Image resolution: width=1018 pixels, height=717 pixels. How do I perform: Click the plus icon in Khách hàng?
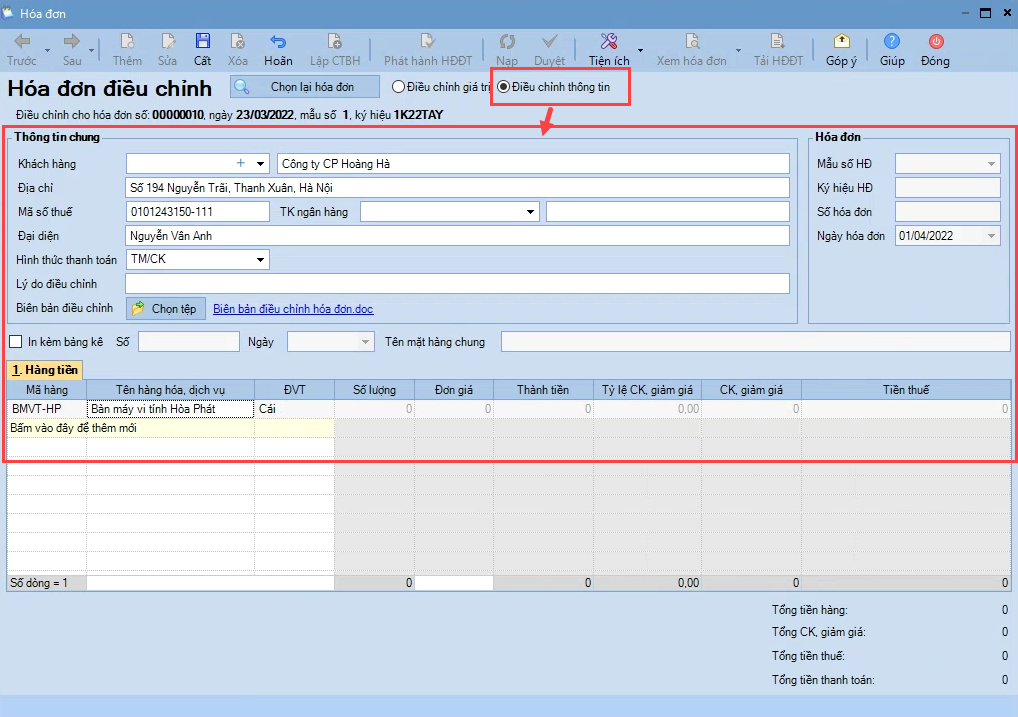241,164
